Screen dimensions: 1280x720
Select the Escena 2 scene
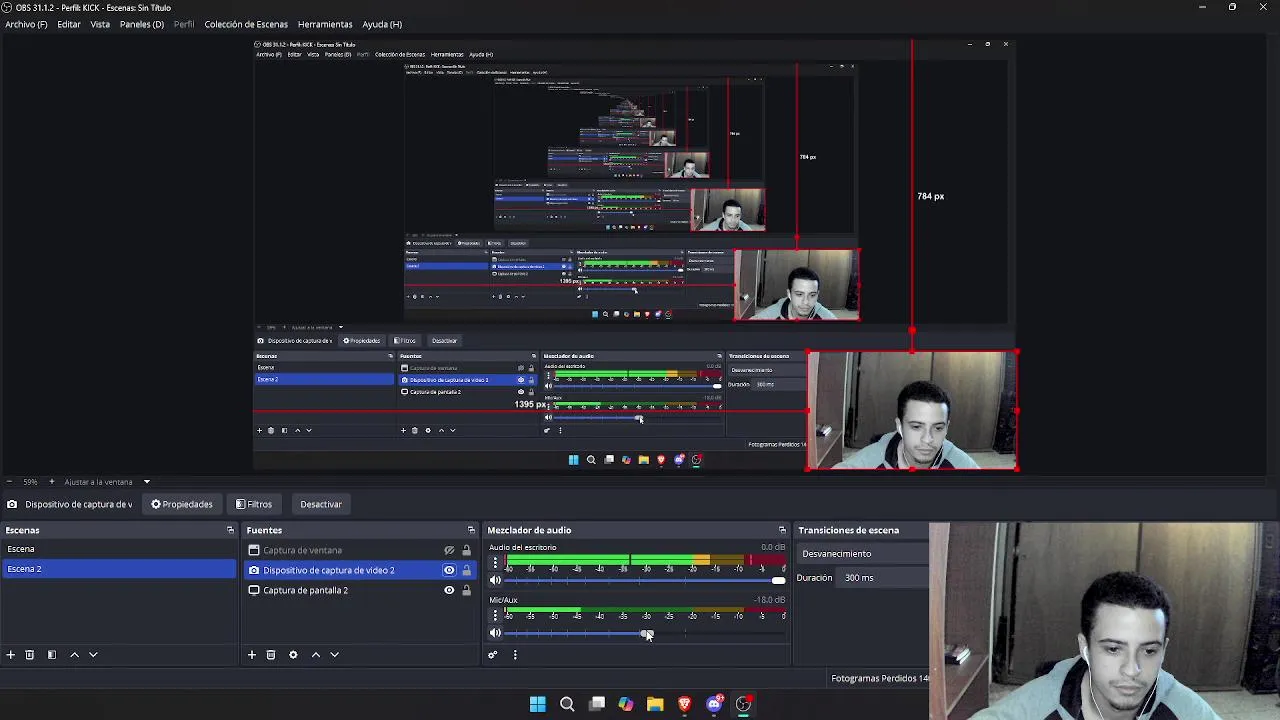coord(118,569)
